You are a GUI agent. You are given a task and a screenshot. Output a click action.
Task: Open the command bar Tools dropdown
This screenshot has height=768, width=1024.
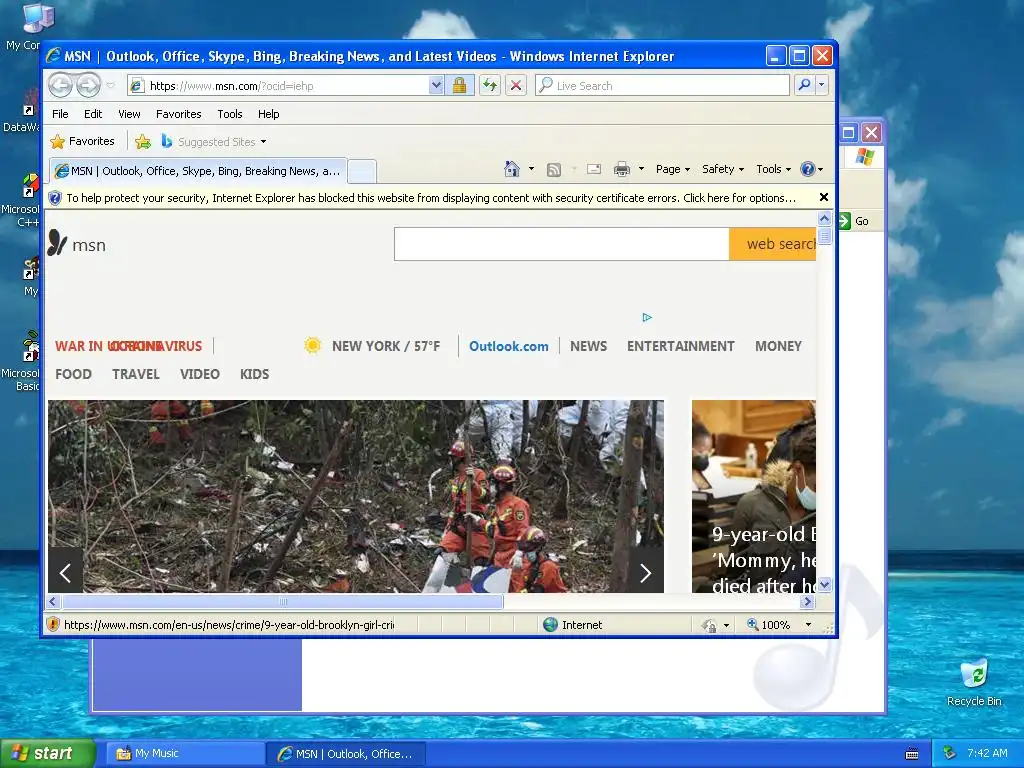coord(773,169)
